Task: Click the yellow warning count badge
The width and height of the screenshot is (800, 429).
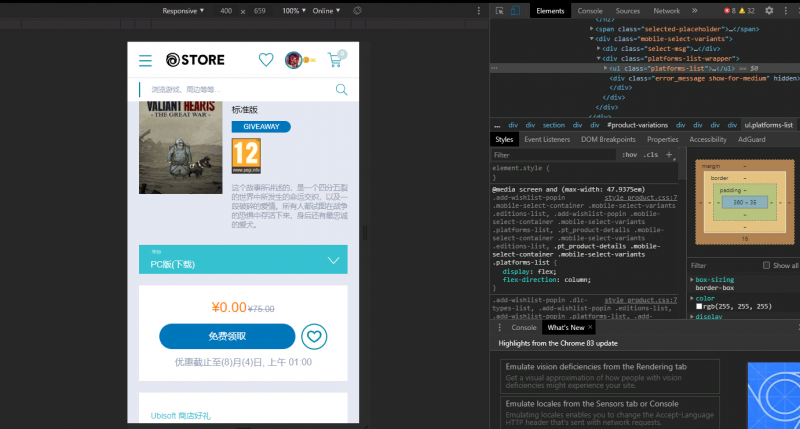Action: [747, 11]
